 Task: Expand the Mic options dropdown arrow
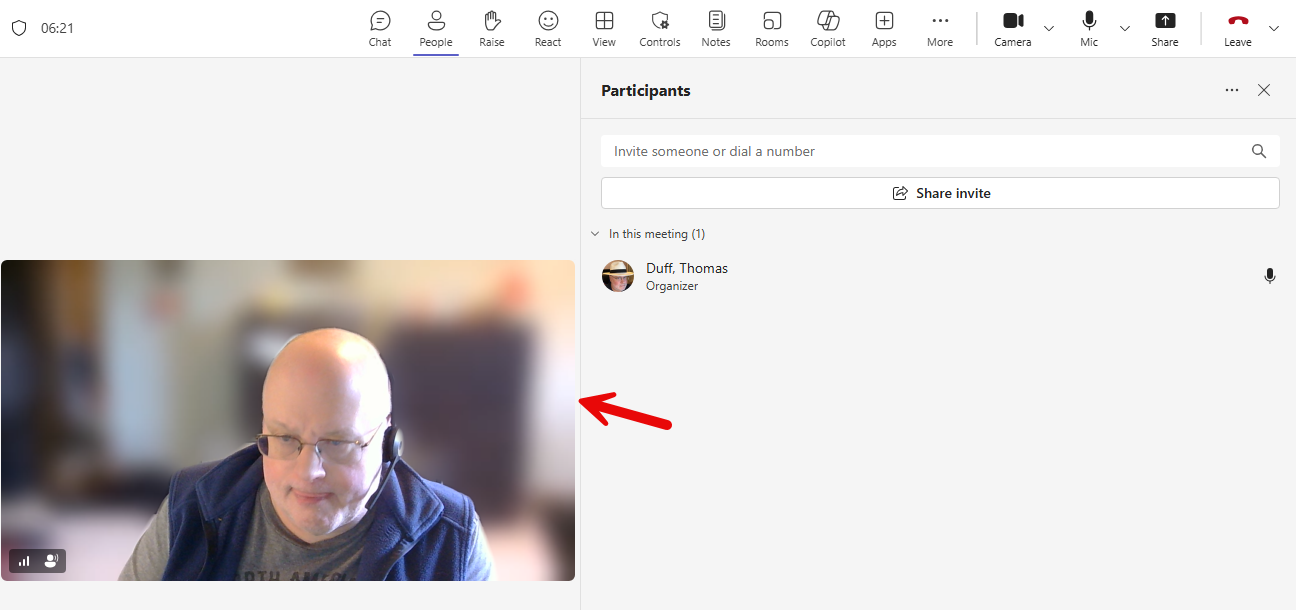(1125, 28)
